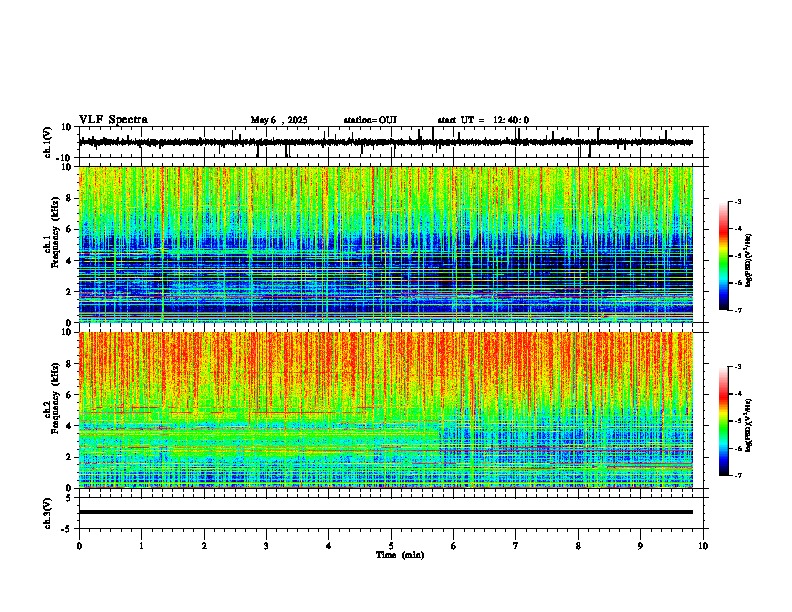The height and width of the screenshot is (612, 792).
Task: Click the ch.1 spectrogram color scale bar
Action: point(724,256)
